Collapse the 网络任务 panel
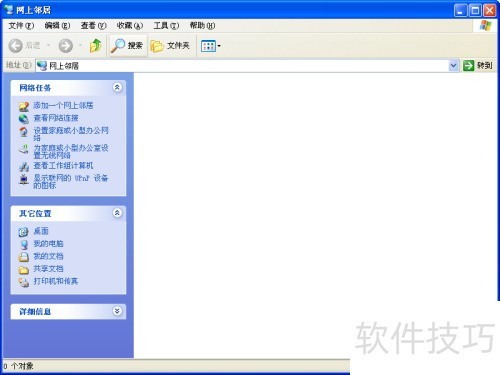 (x=117, y=87)
